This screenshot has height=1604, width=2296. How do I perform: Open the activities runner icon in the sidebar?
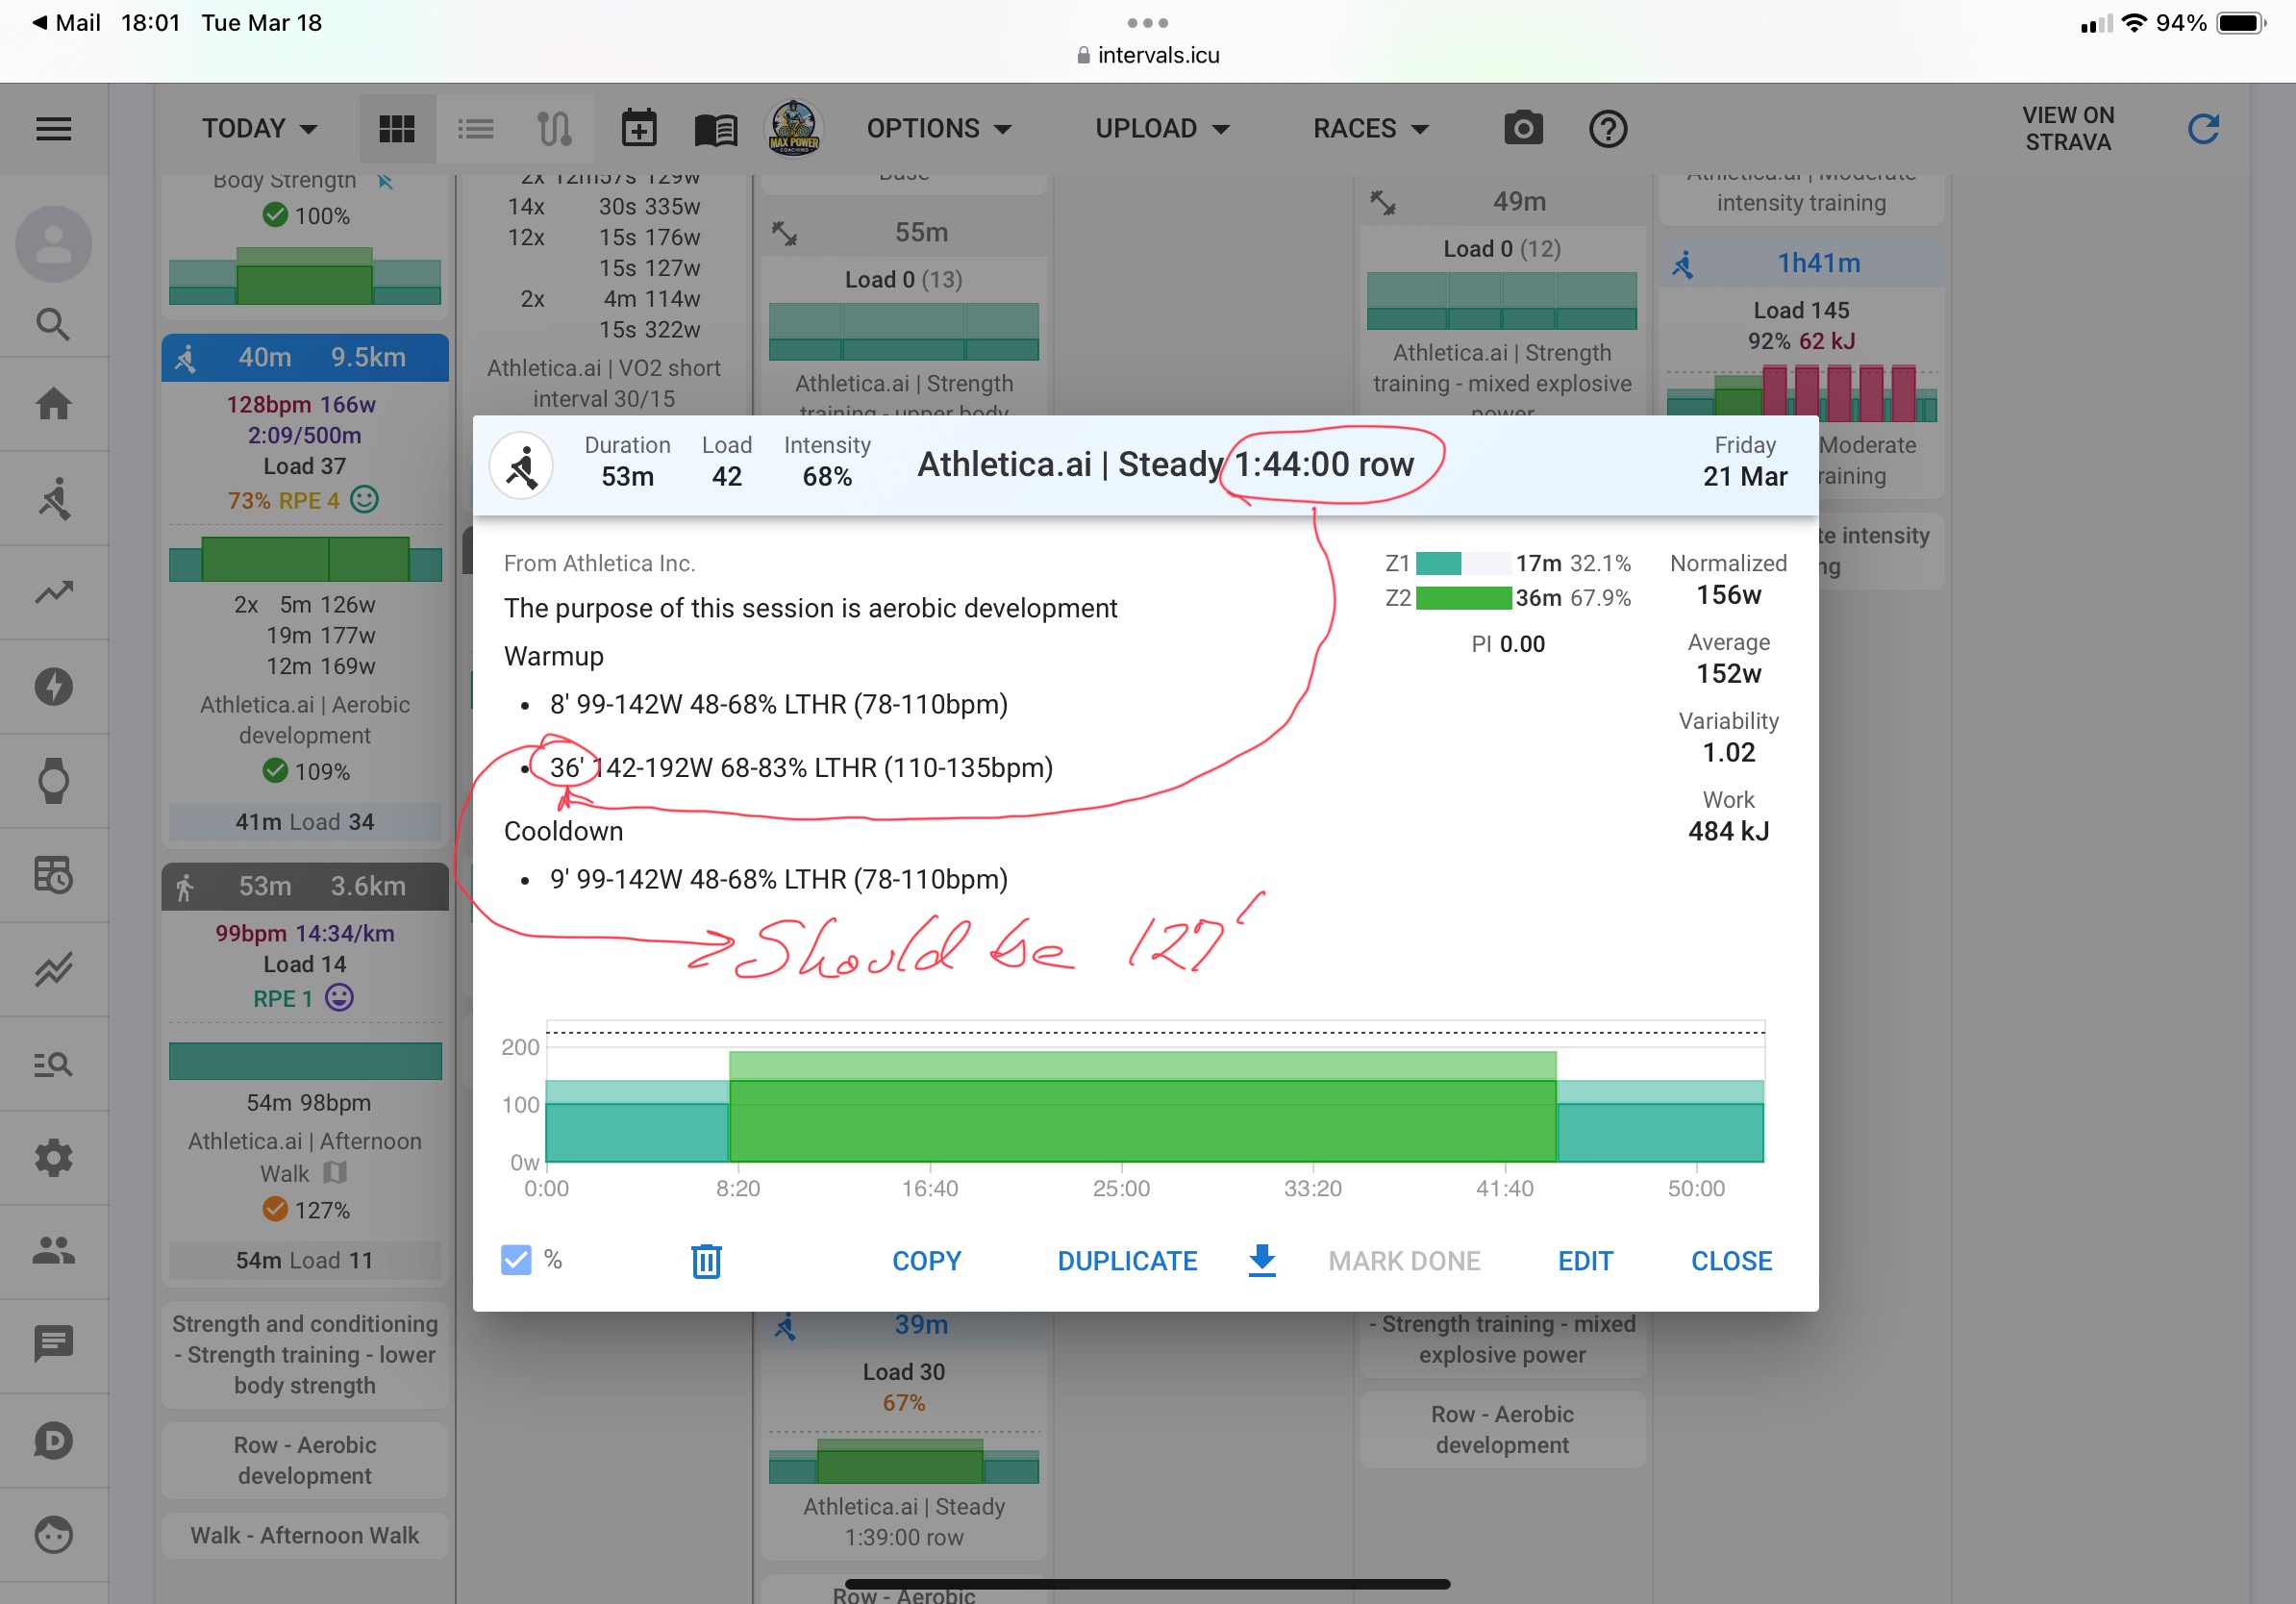(x=53, y=498)
